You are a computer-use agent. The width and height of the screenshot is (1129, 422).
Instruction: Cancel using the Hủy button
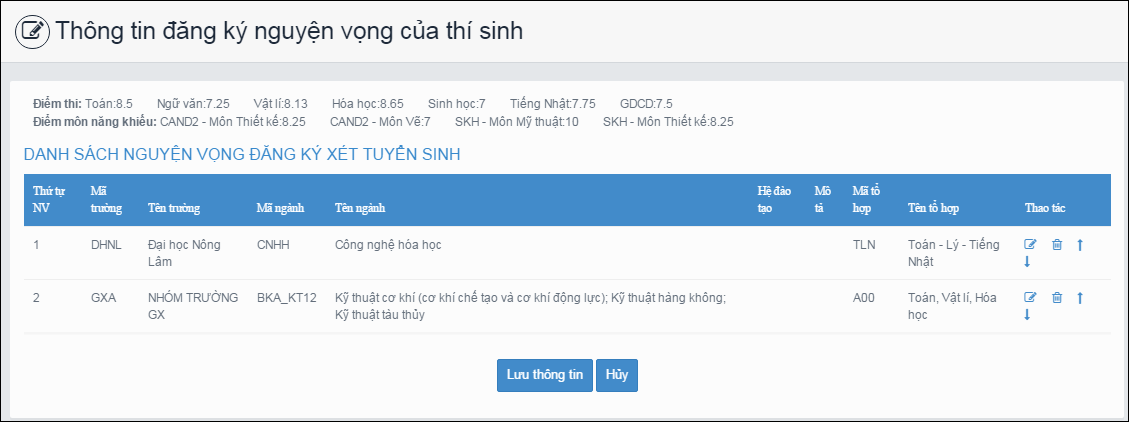617,375
